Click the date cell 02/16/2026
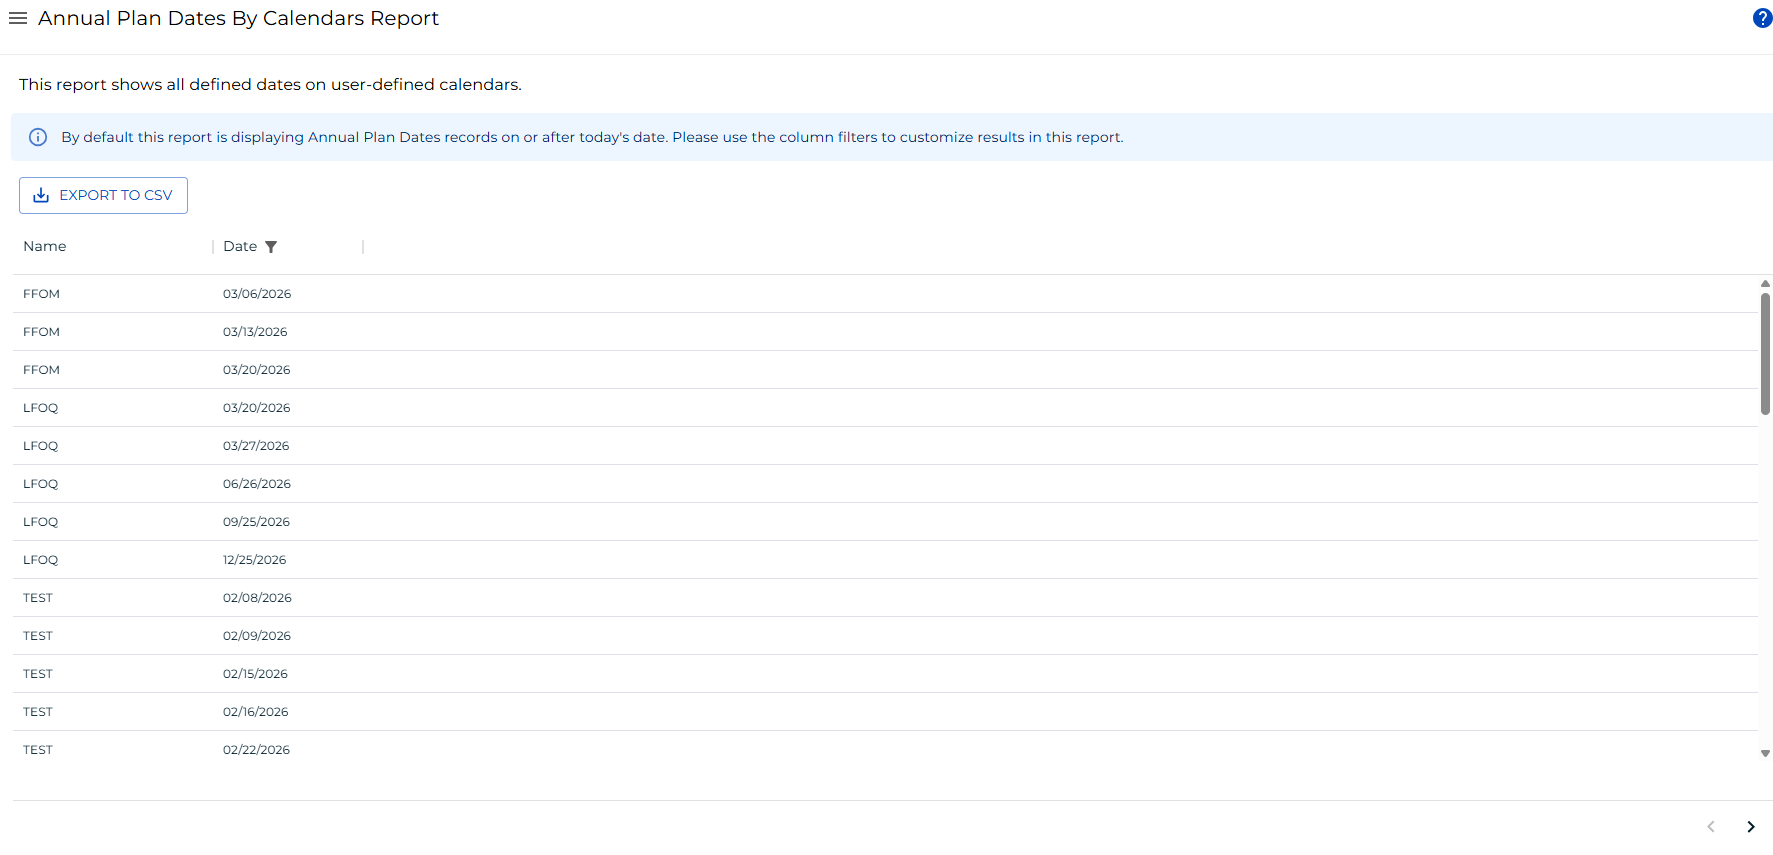The height and width of the screenshot is (855, 1773). tap(256, 712)
